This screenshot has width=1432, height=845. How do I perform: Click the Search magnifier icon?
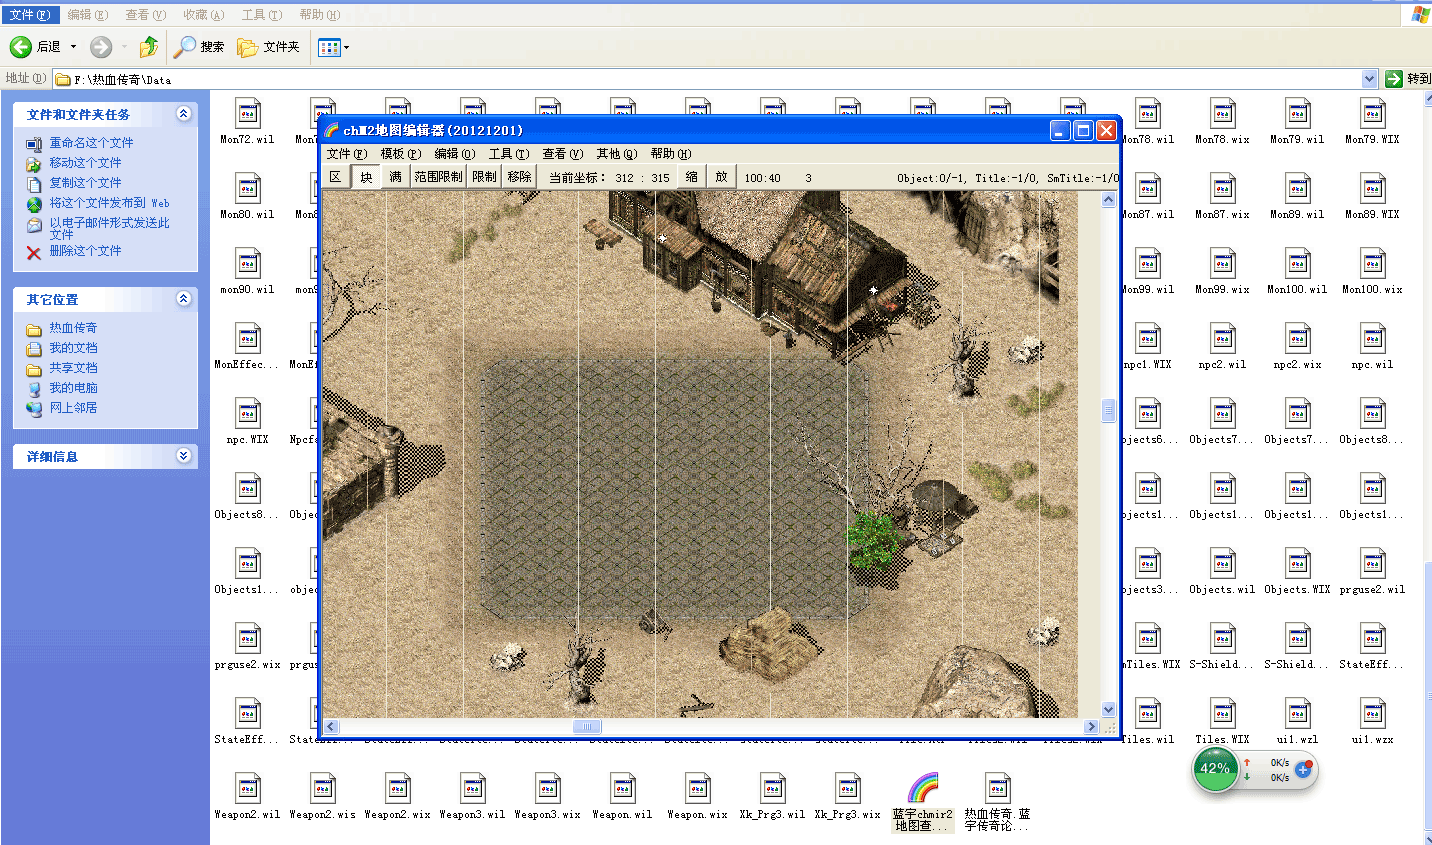click(x=186, y=47)
